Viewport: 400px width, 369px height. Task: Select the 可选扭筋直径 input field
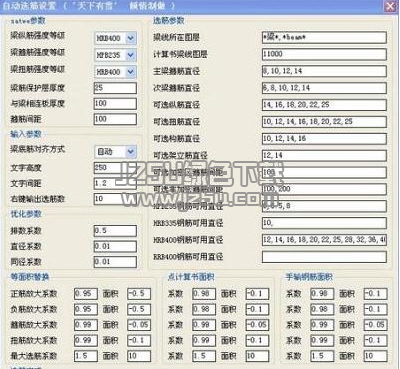[324, 122]
